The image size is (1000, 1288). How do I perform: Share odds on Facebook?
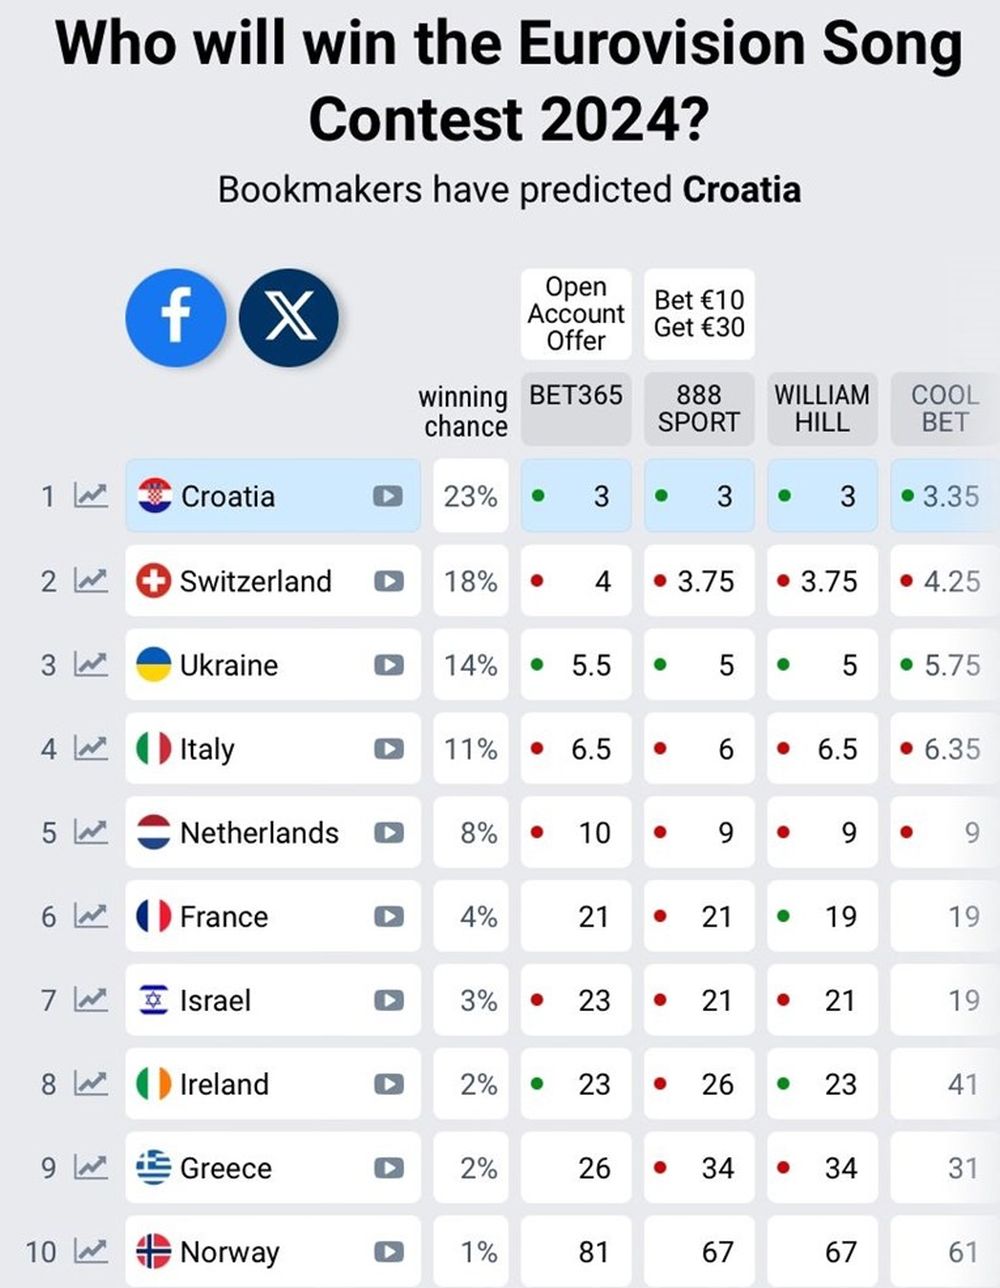point(176,317)
